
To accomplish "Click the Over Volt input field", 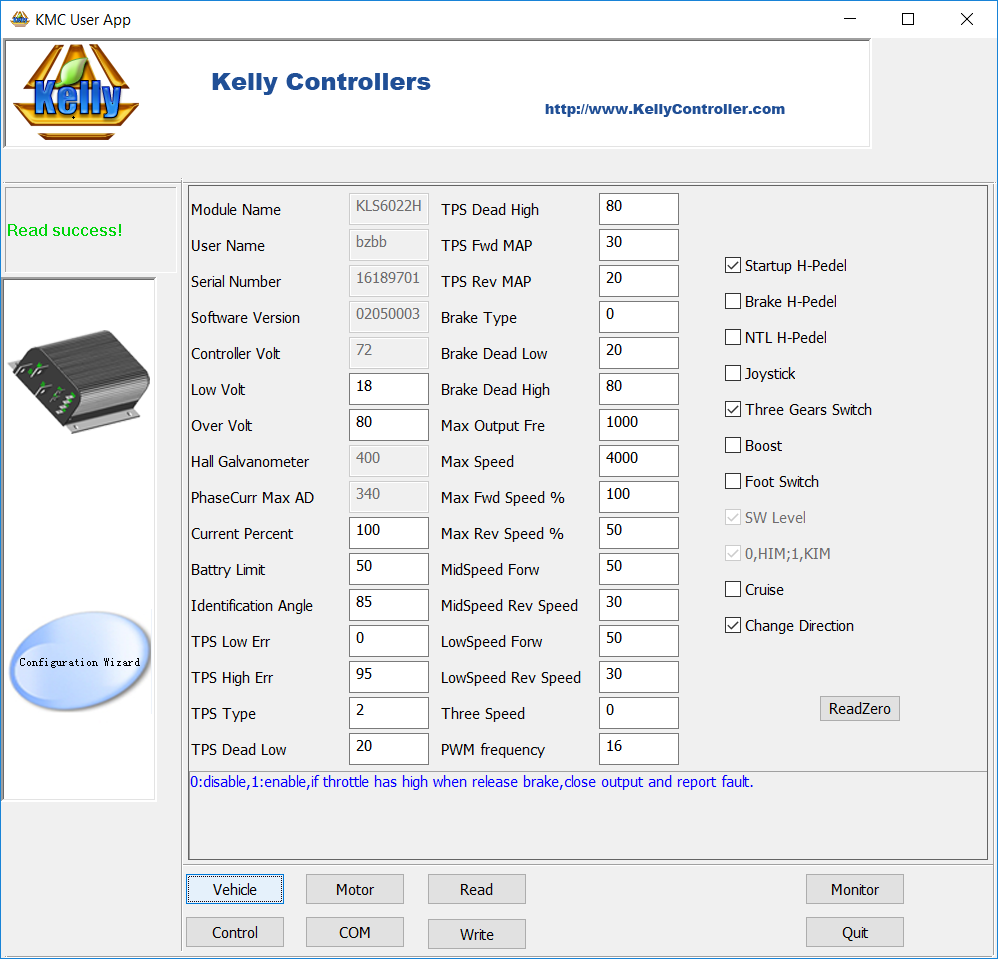I will click(389, 424).
